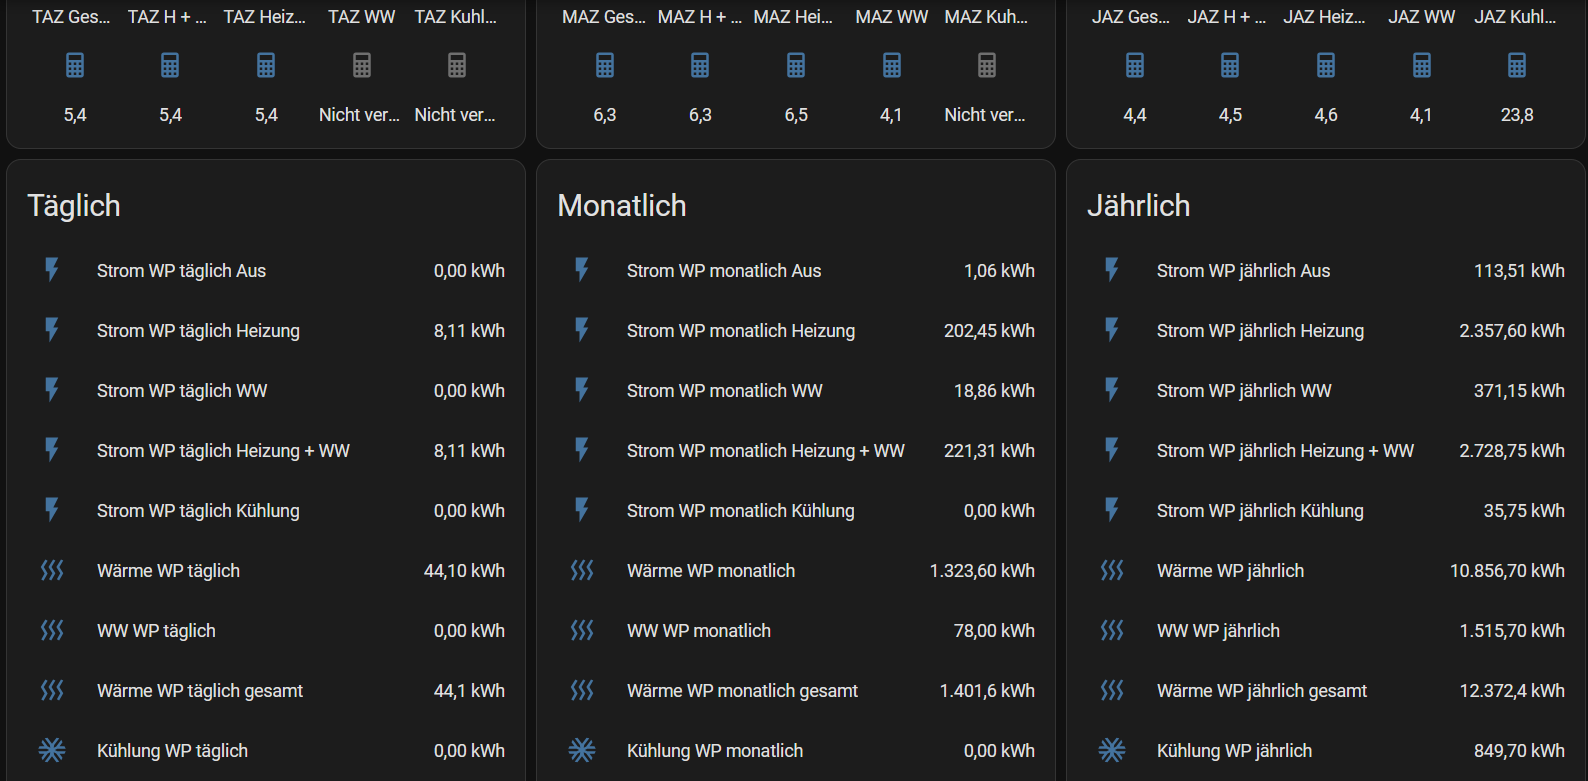Open Strom WP monatlich Heizung + WW entry
1588x781 pixels.
pos(765,451)
